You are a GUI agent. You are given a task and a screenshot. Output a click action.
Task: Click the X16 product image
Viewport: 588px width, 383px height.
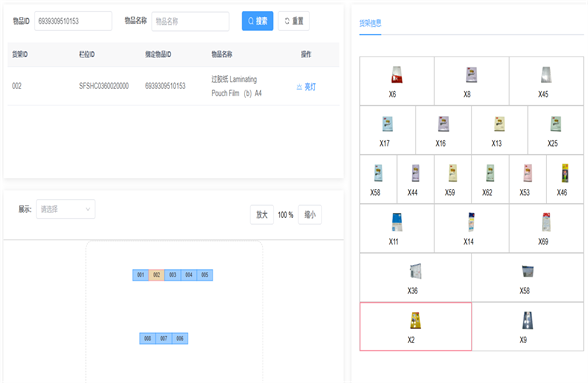pyautogui.click(x=443, y=124)
